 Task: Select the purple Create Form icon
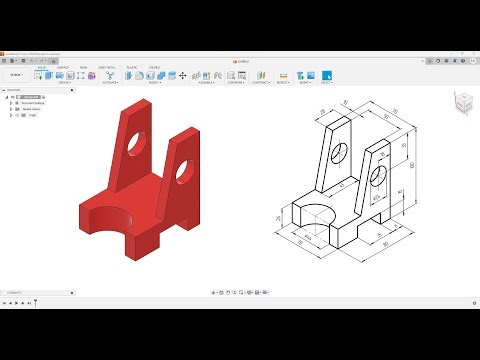(x=91, y=76)
